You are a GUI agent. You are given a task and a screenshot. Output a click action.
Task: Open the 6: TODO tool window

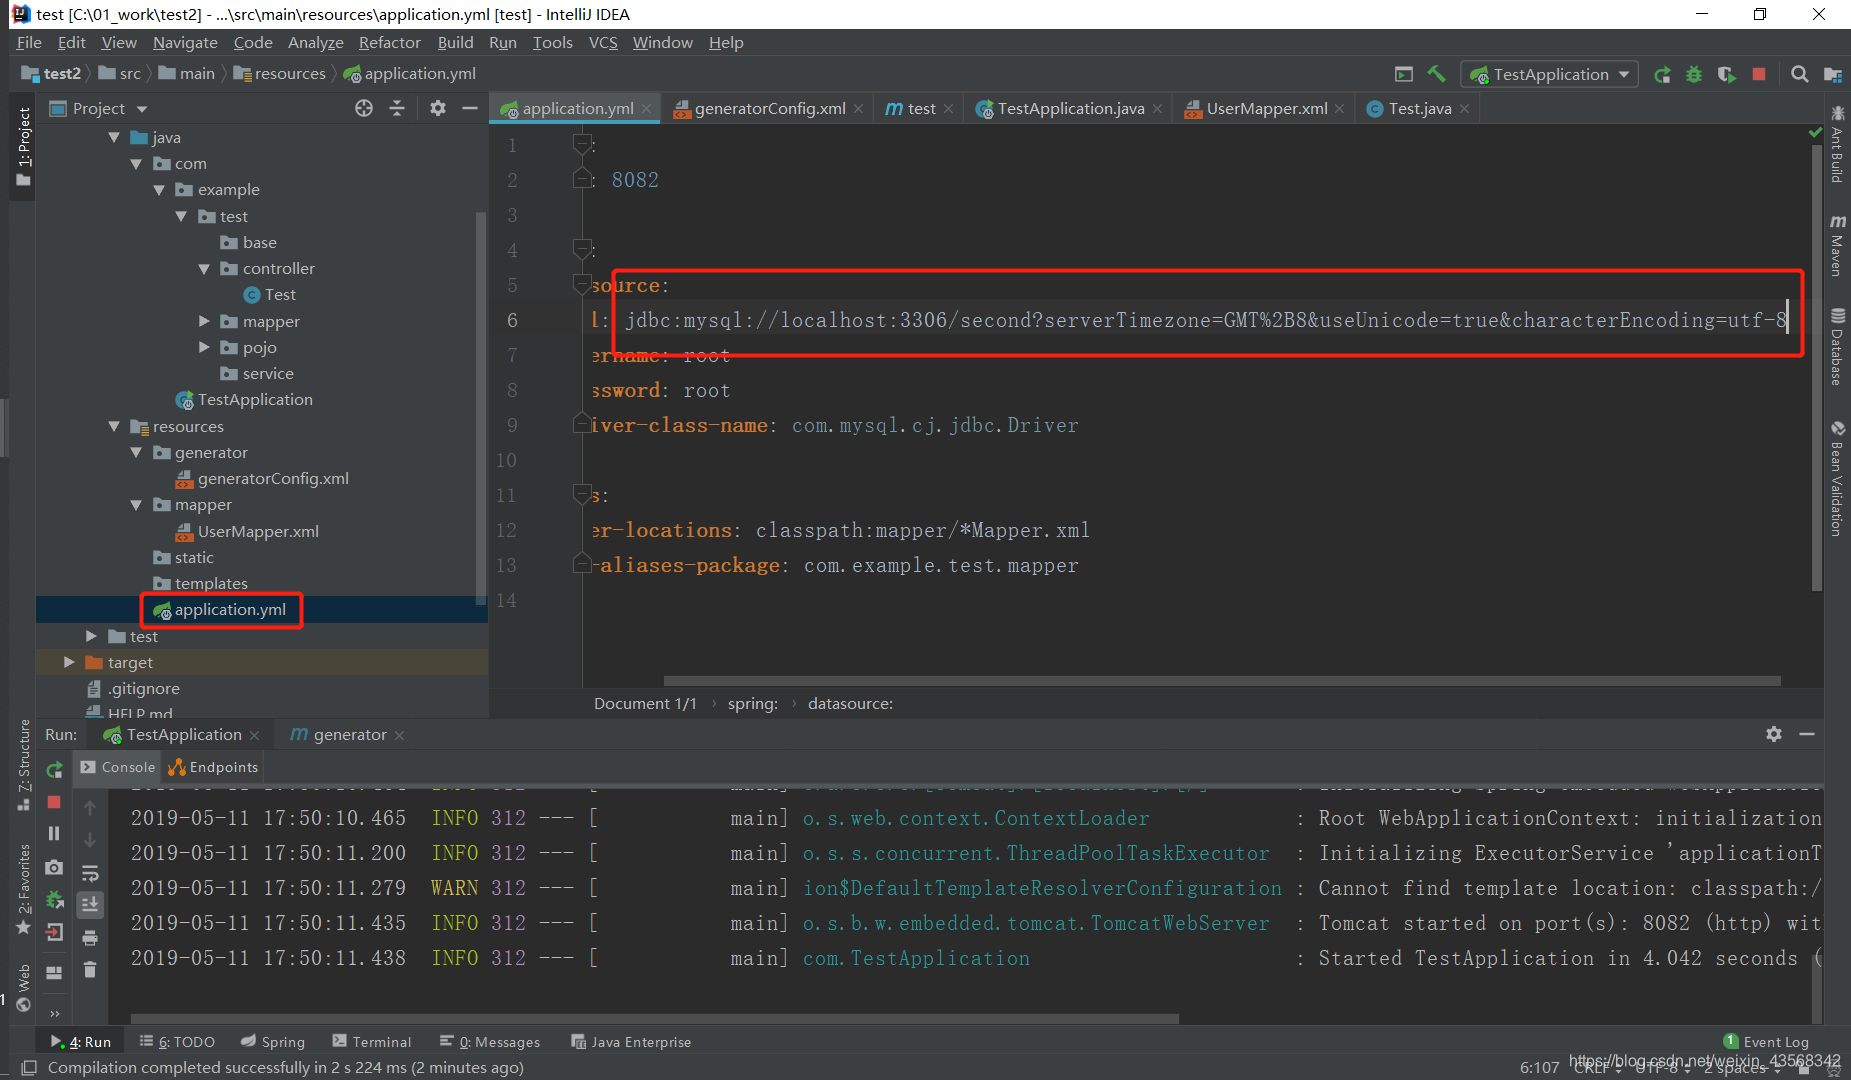pyautogui.click(x=177, y=1042)
